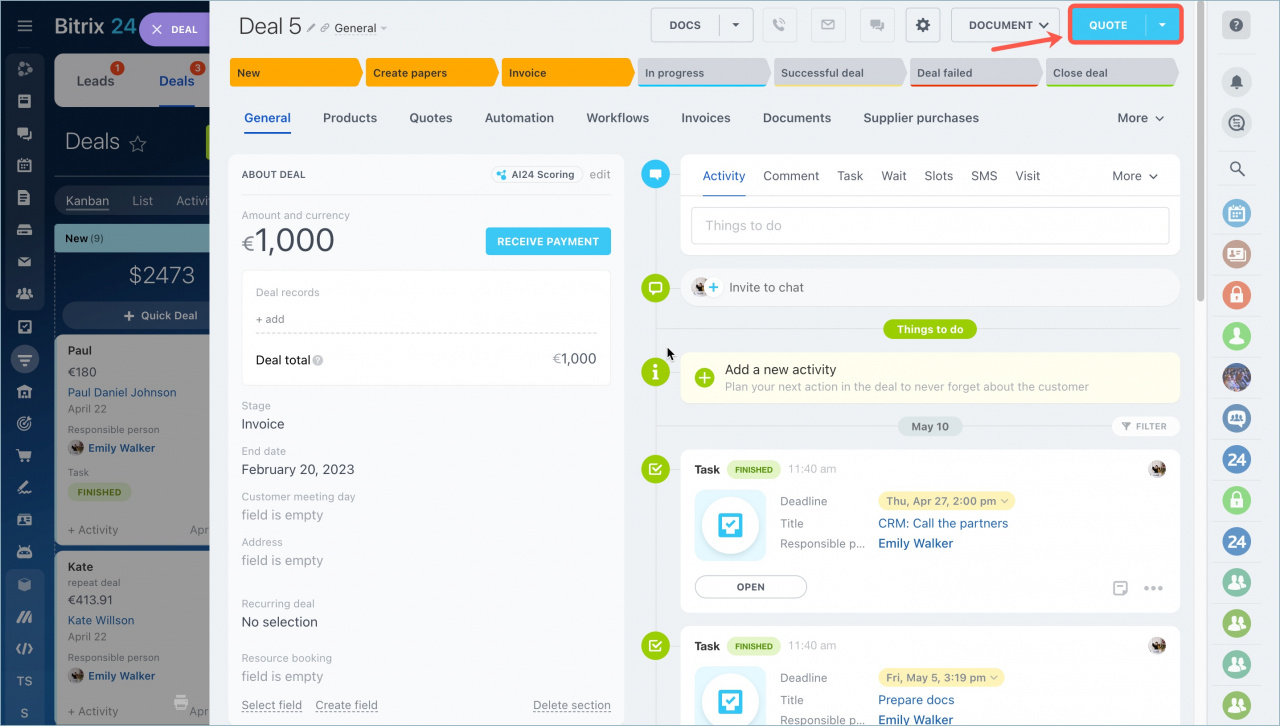Viewport: 1280px width, 726px height.
Task: Set deal stage to Deal failed
Action: tap(974, 73)
